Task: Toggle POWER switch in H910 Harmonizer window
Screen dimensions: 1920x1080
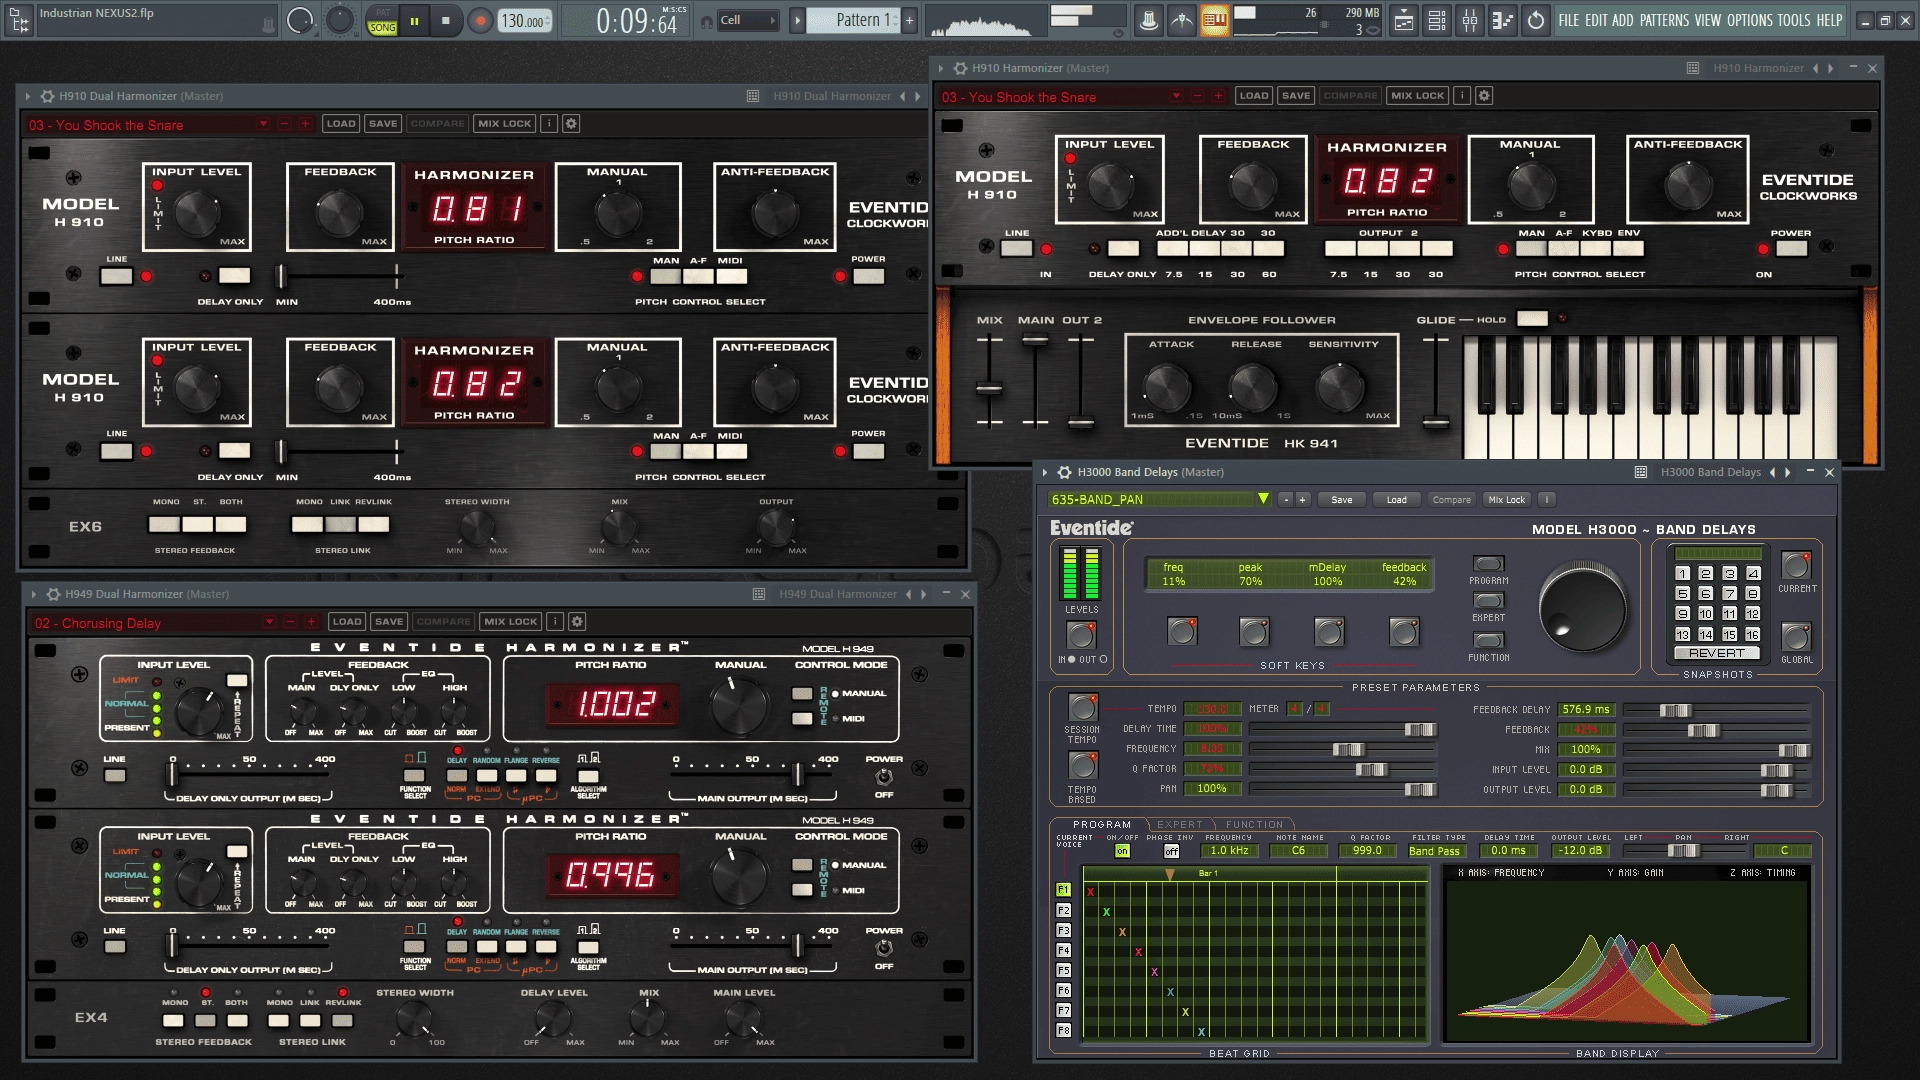Action: (1791, 249)
